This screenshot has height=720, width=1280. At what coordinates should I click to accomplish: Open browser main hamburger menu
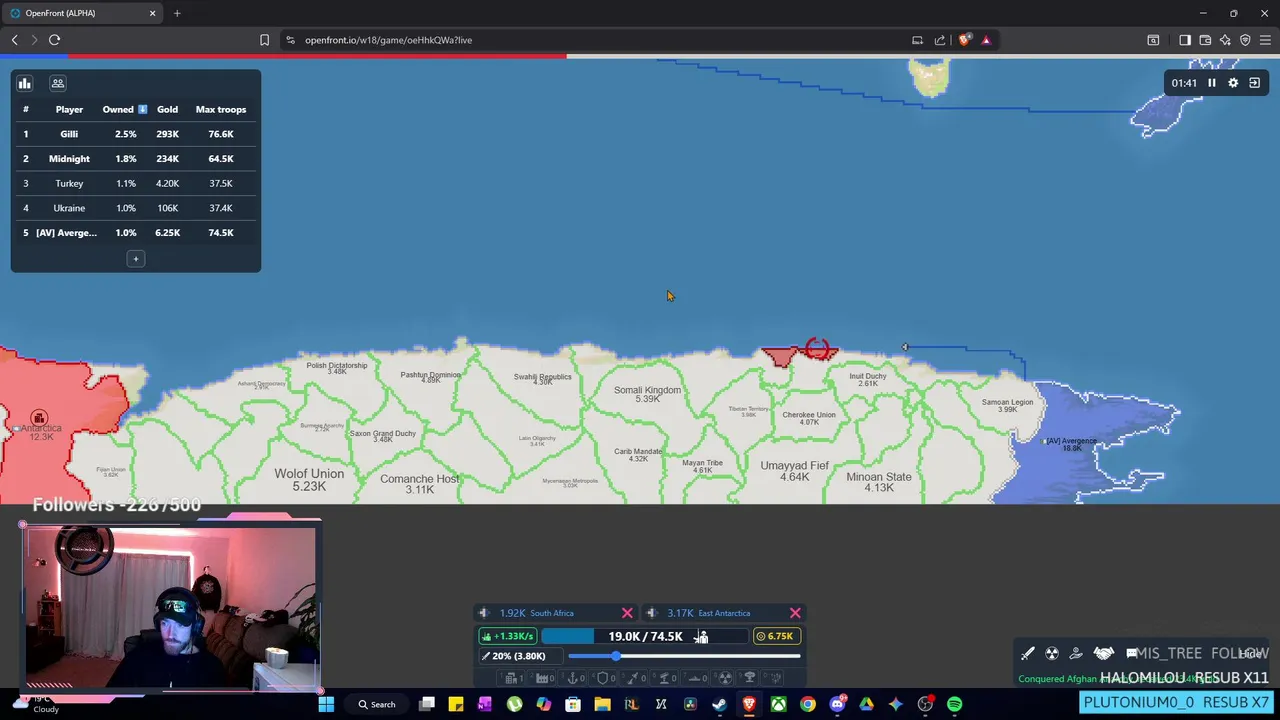pos(1265,40)
